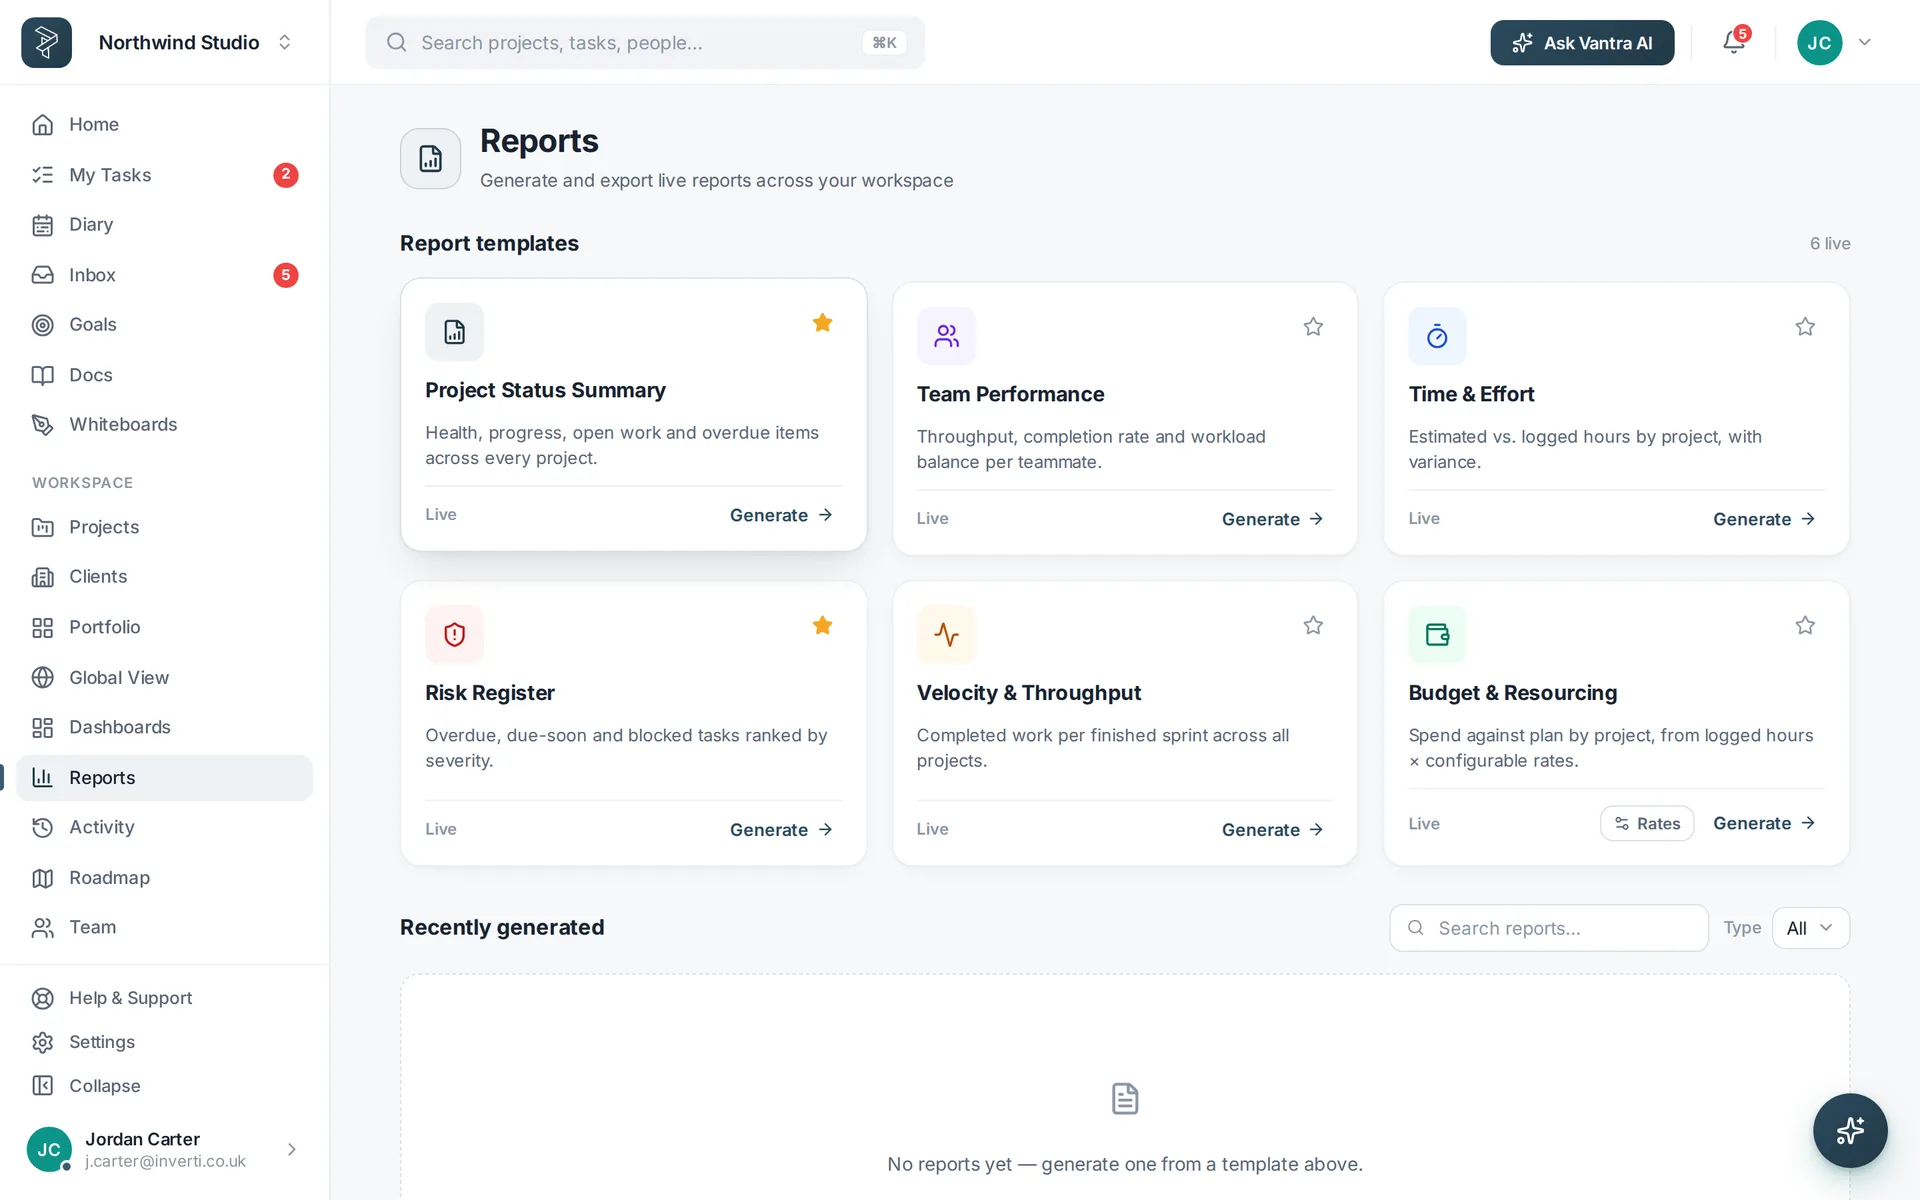Viewport: 1920px width, 1200px height.
Task: Unfavorite the Risk Register star
Action: [822, 625]
